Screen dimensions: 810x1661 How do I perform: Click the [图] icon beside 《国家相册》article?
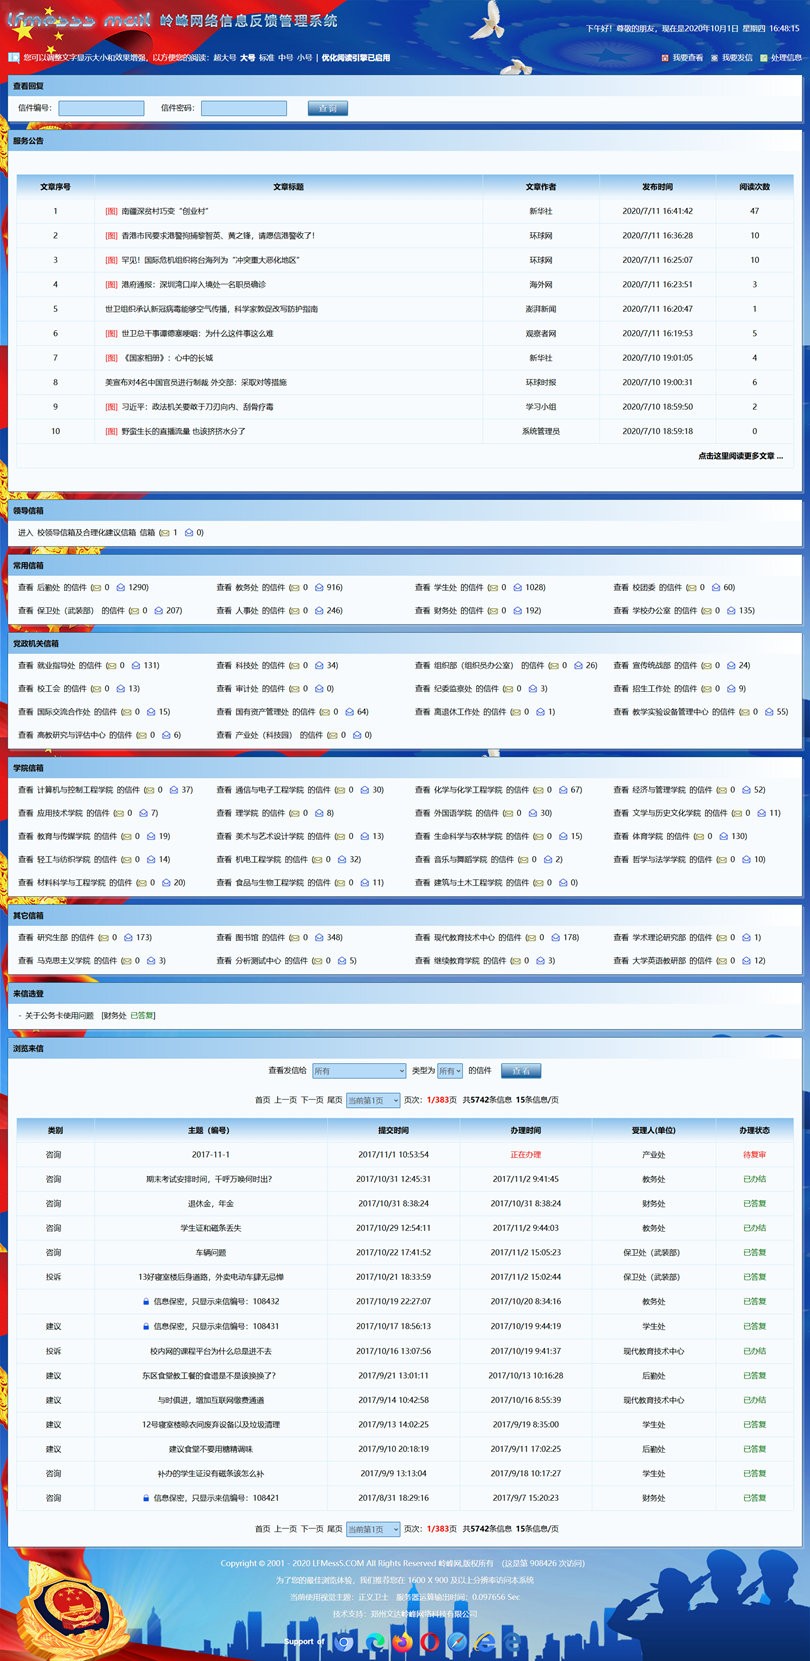(x=111, y=358)
